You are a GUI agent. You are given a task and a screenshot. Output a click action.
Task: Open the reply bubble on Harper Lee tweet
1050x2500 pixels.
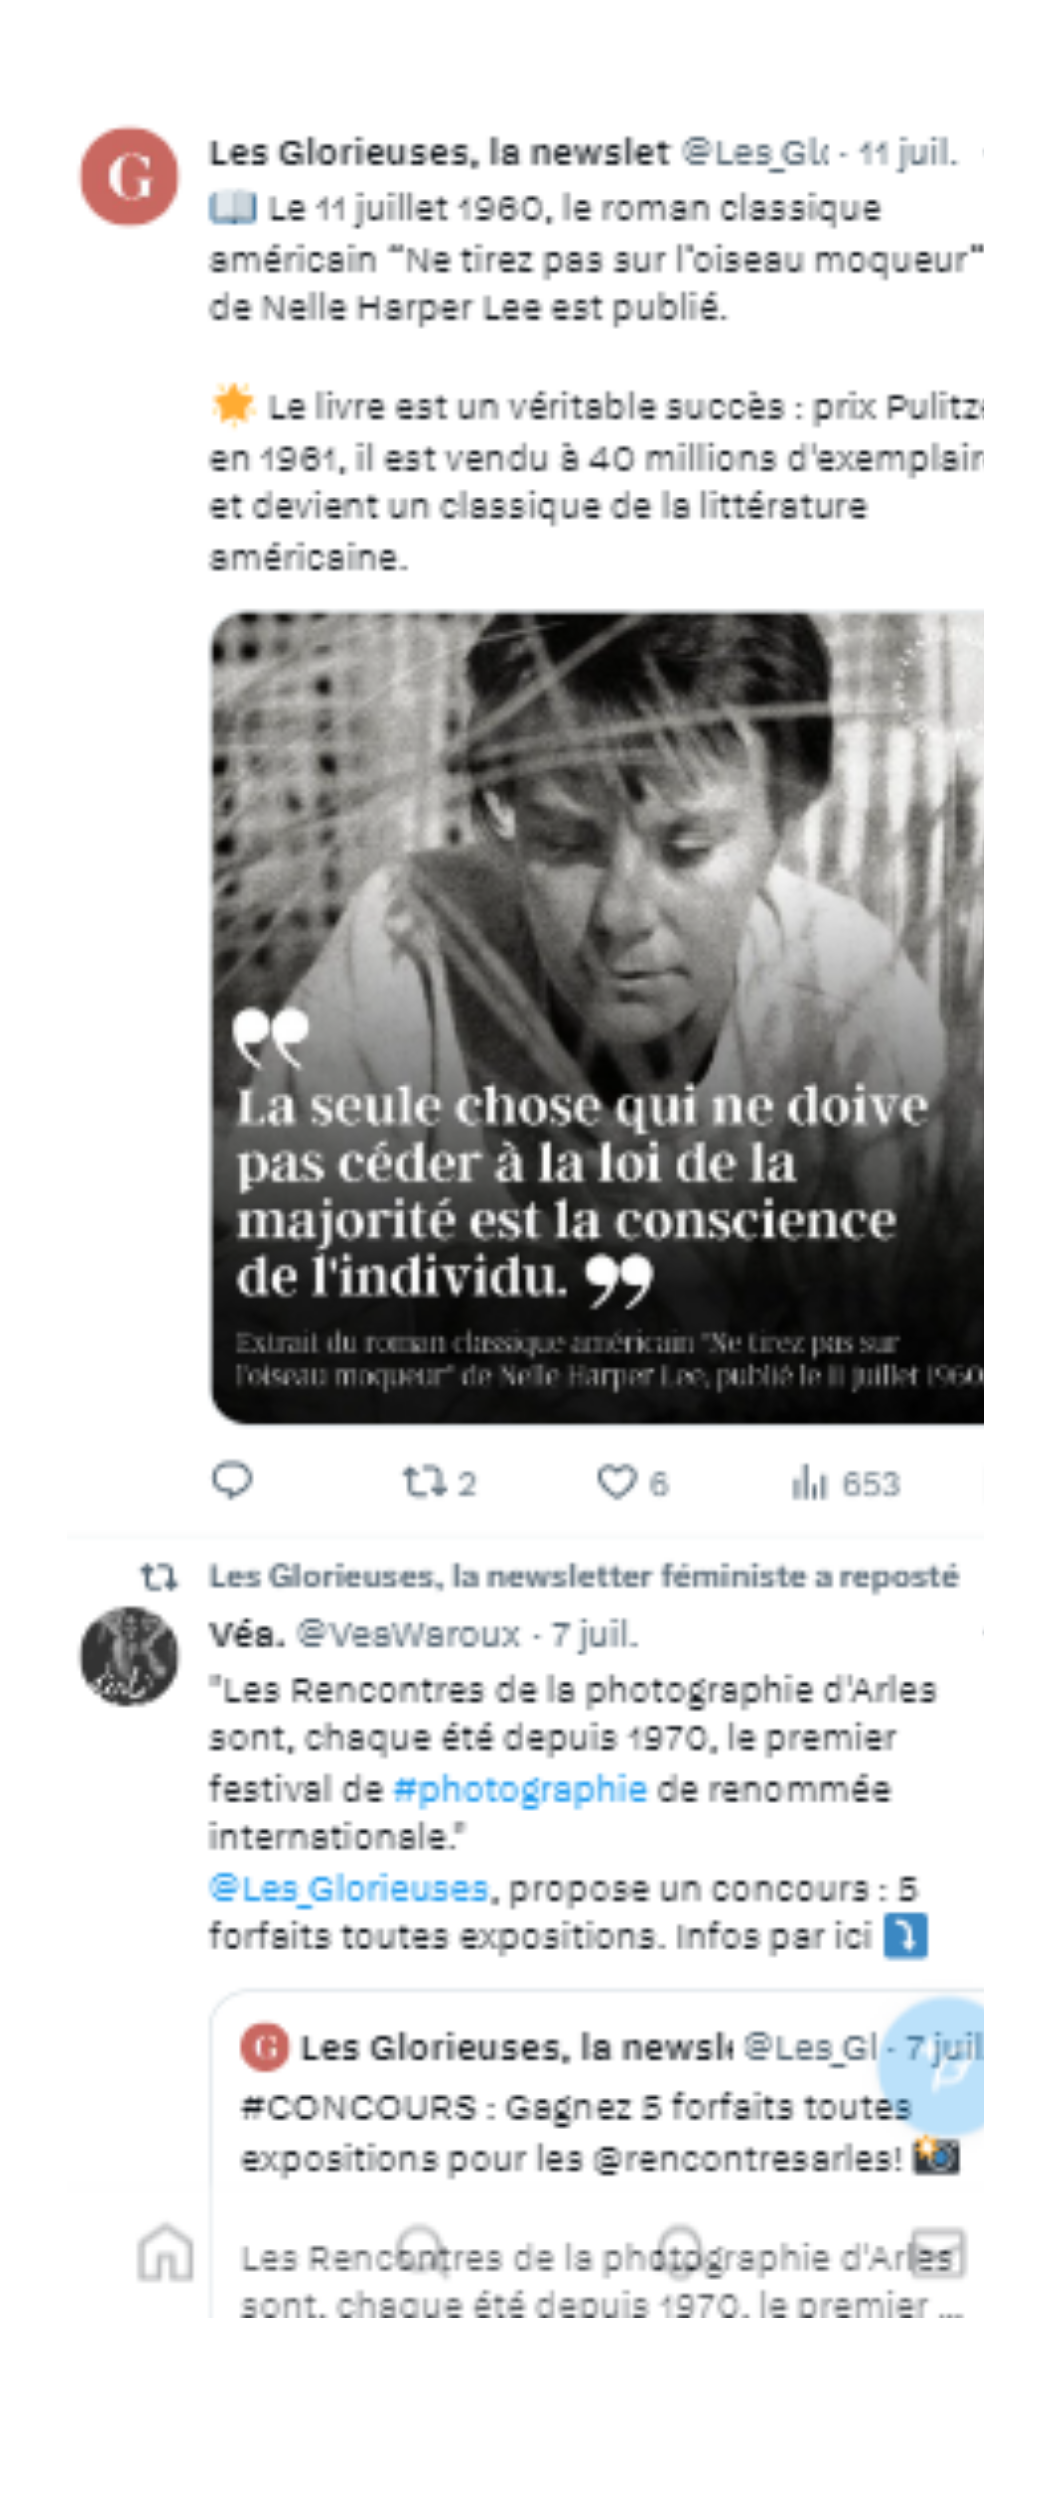pos(232,1481)
